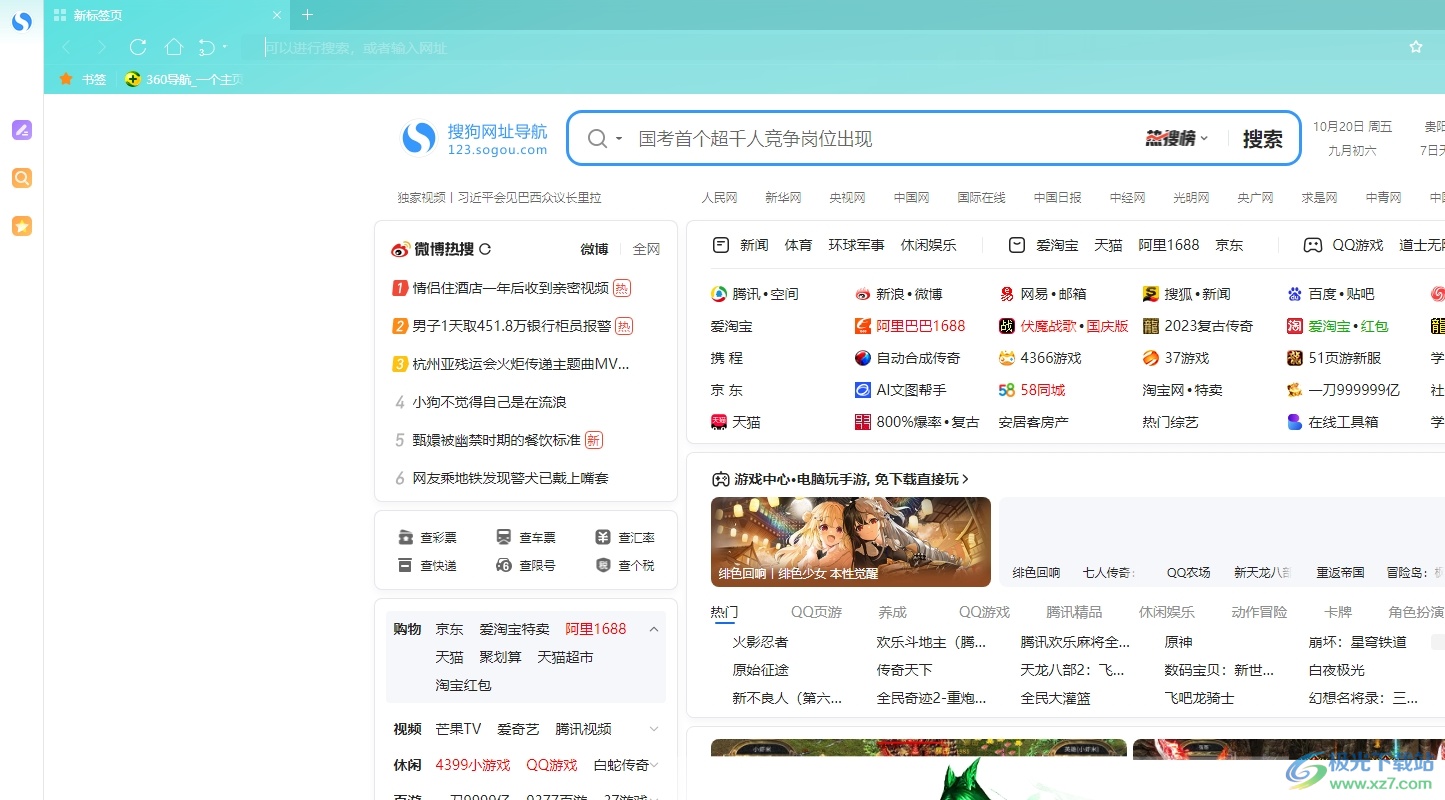Open the purple notes sidebar icon

[22, 130]
